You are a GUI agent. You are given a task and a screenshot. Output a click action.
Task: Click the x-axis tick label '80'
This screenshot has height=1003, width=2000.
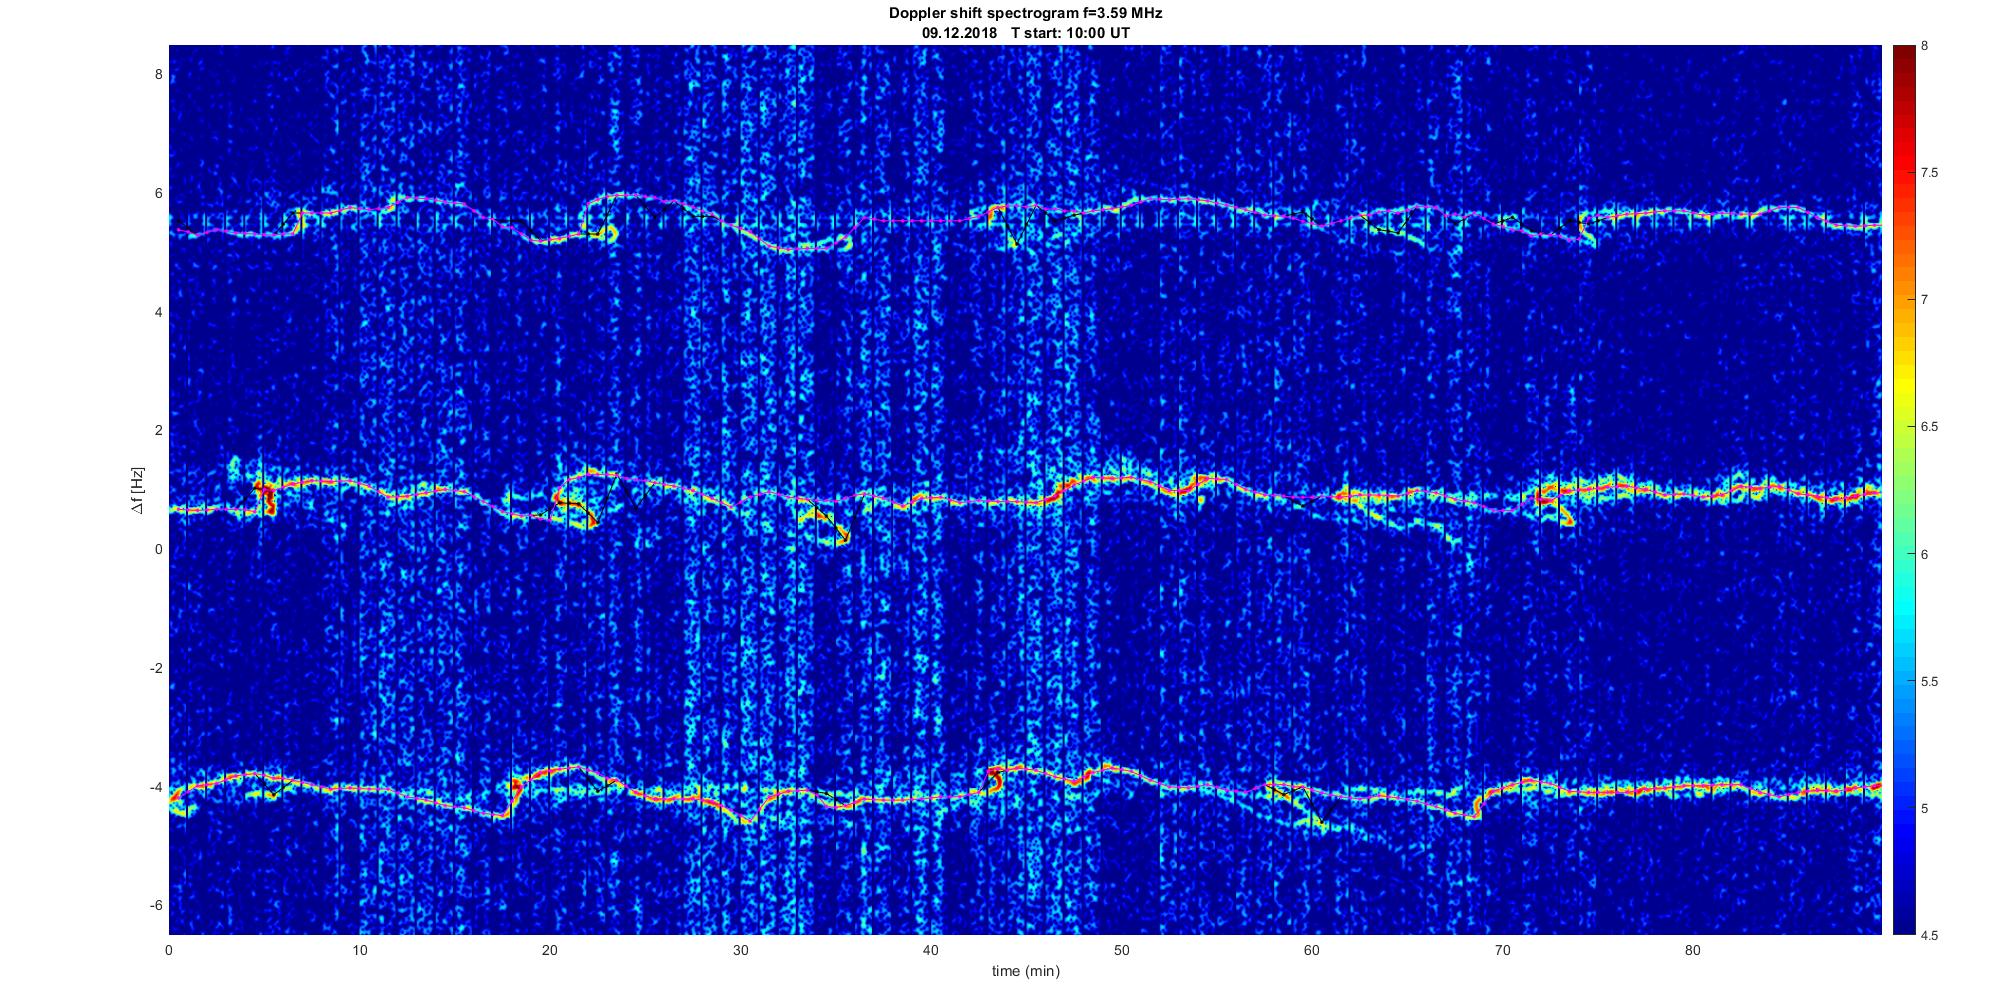coord(1693,950)
